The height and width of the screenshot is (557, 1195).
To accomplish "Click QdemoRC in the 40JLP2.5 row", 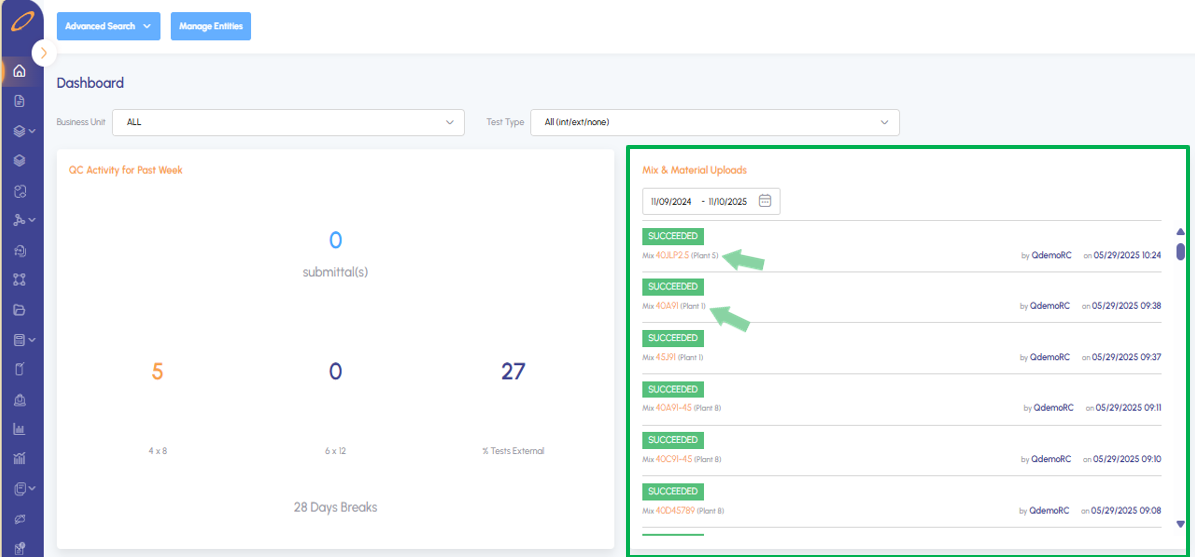I will [1052, 255].
